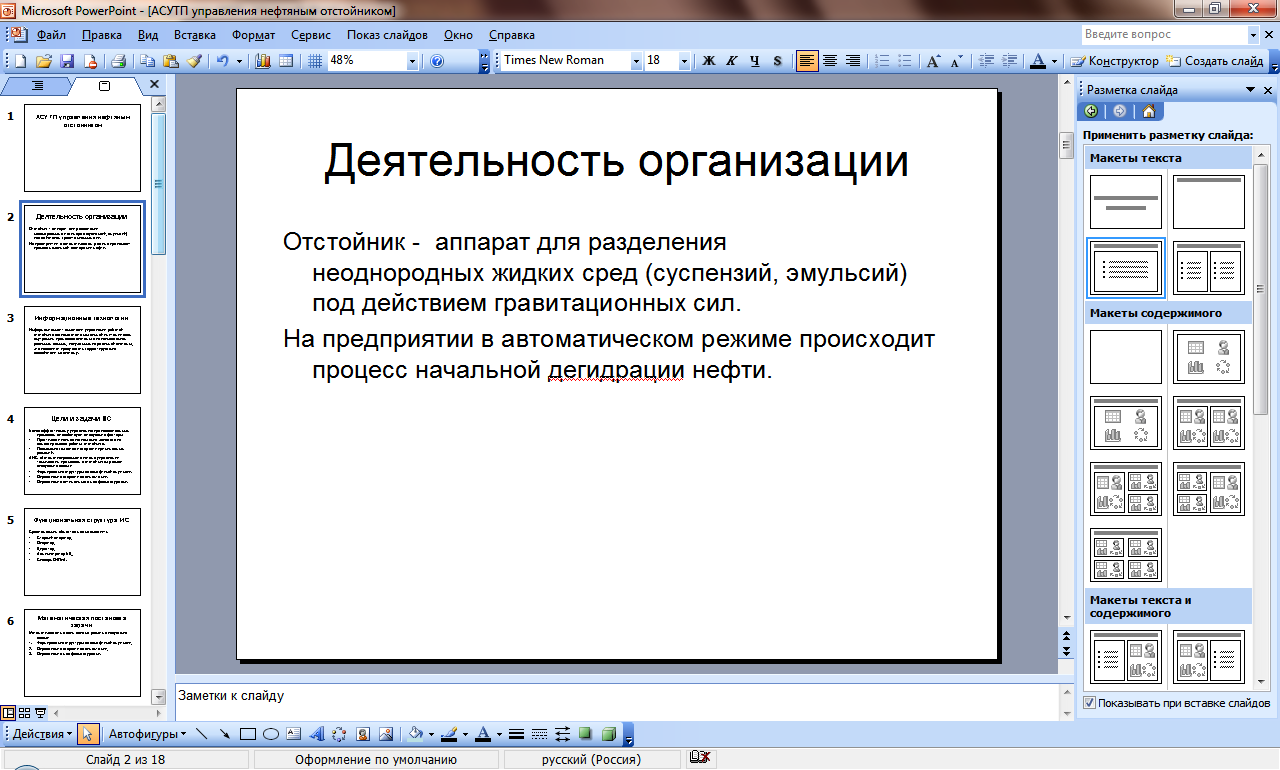Toggle the show/hide grid button

point(314,61)
